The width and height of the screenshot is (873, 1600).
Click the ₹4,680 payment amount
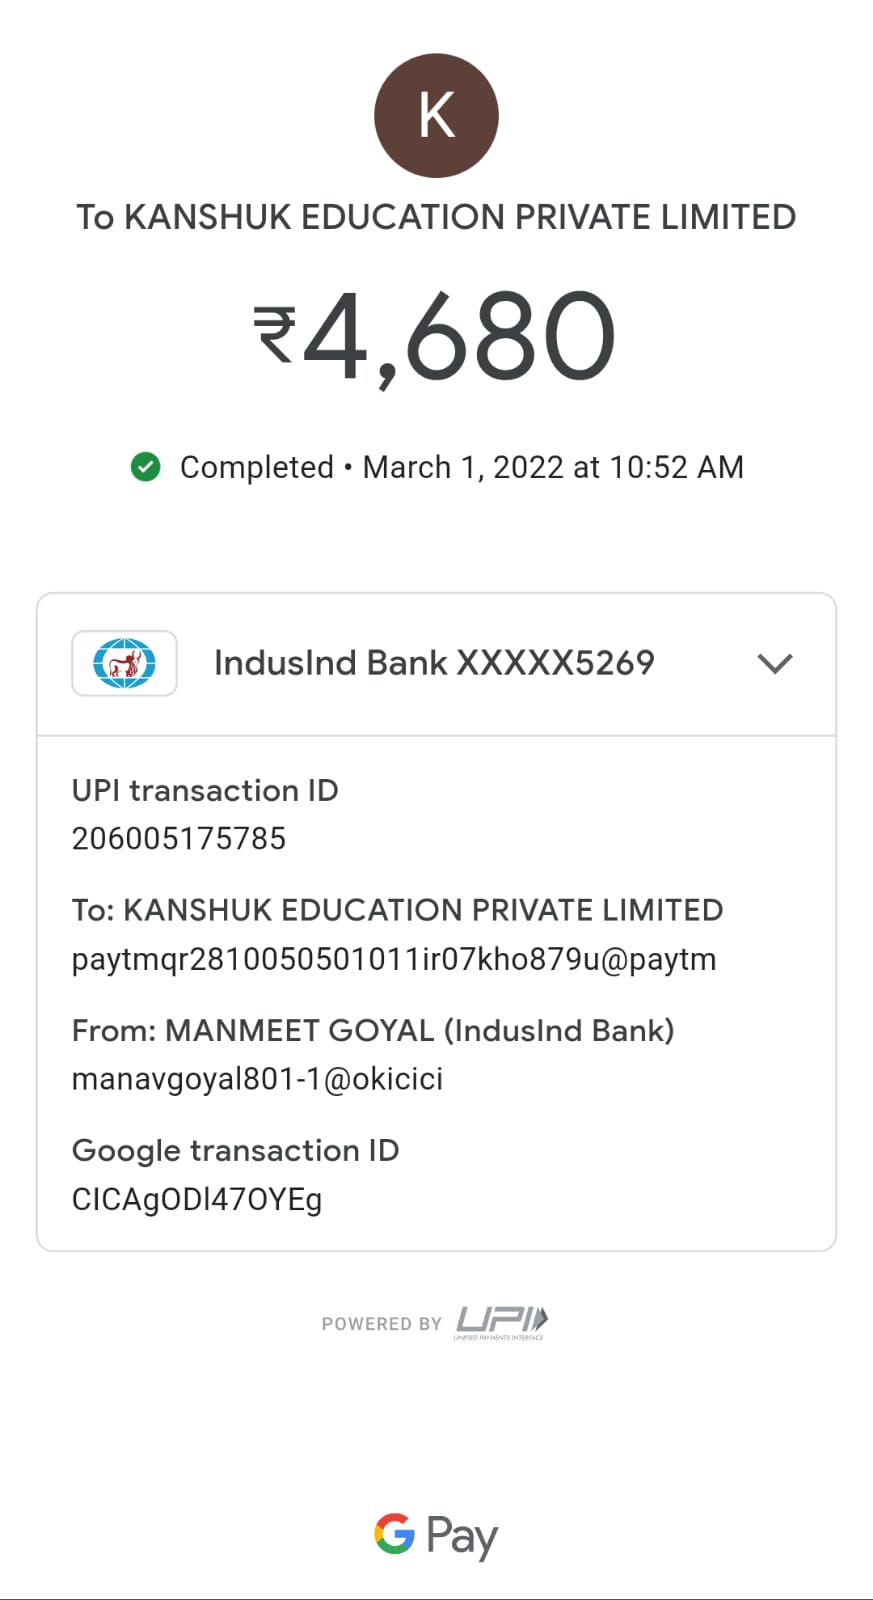(x=435, y=337)
